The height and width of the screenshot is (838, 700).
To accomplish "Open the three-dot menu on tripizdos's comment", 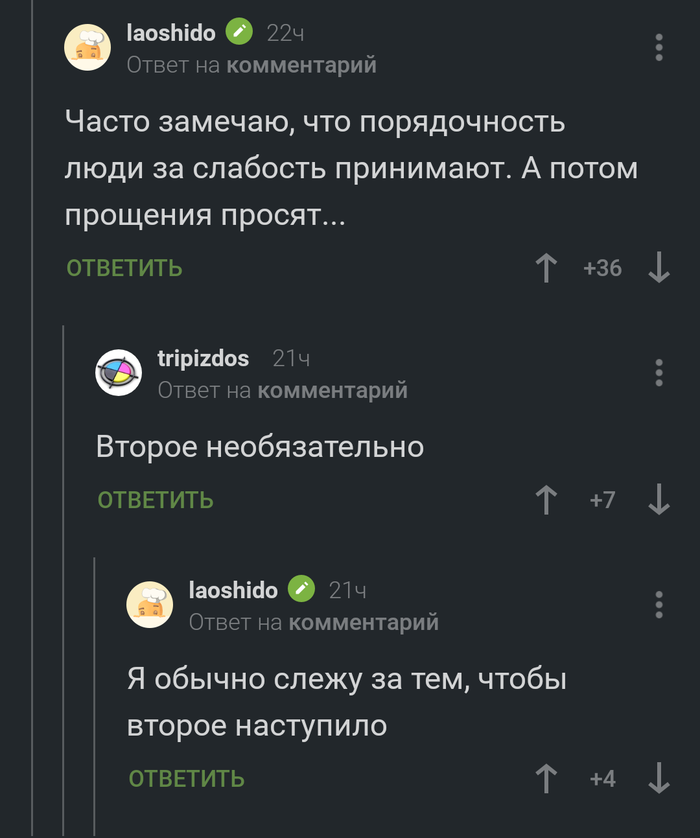I will (659, 373).
